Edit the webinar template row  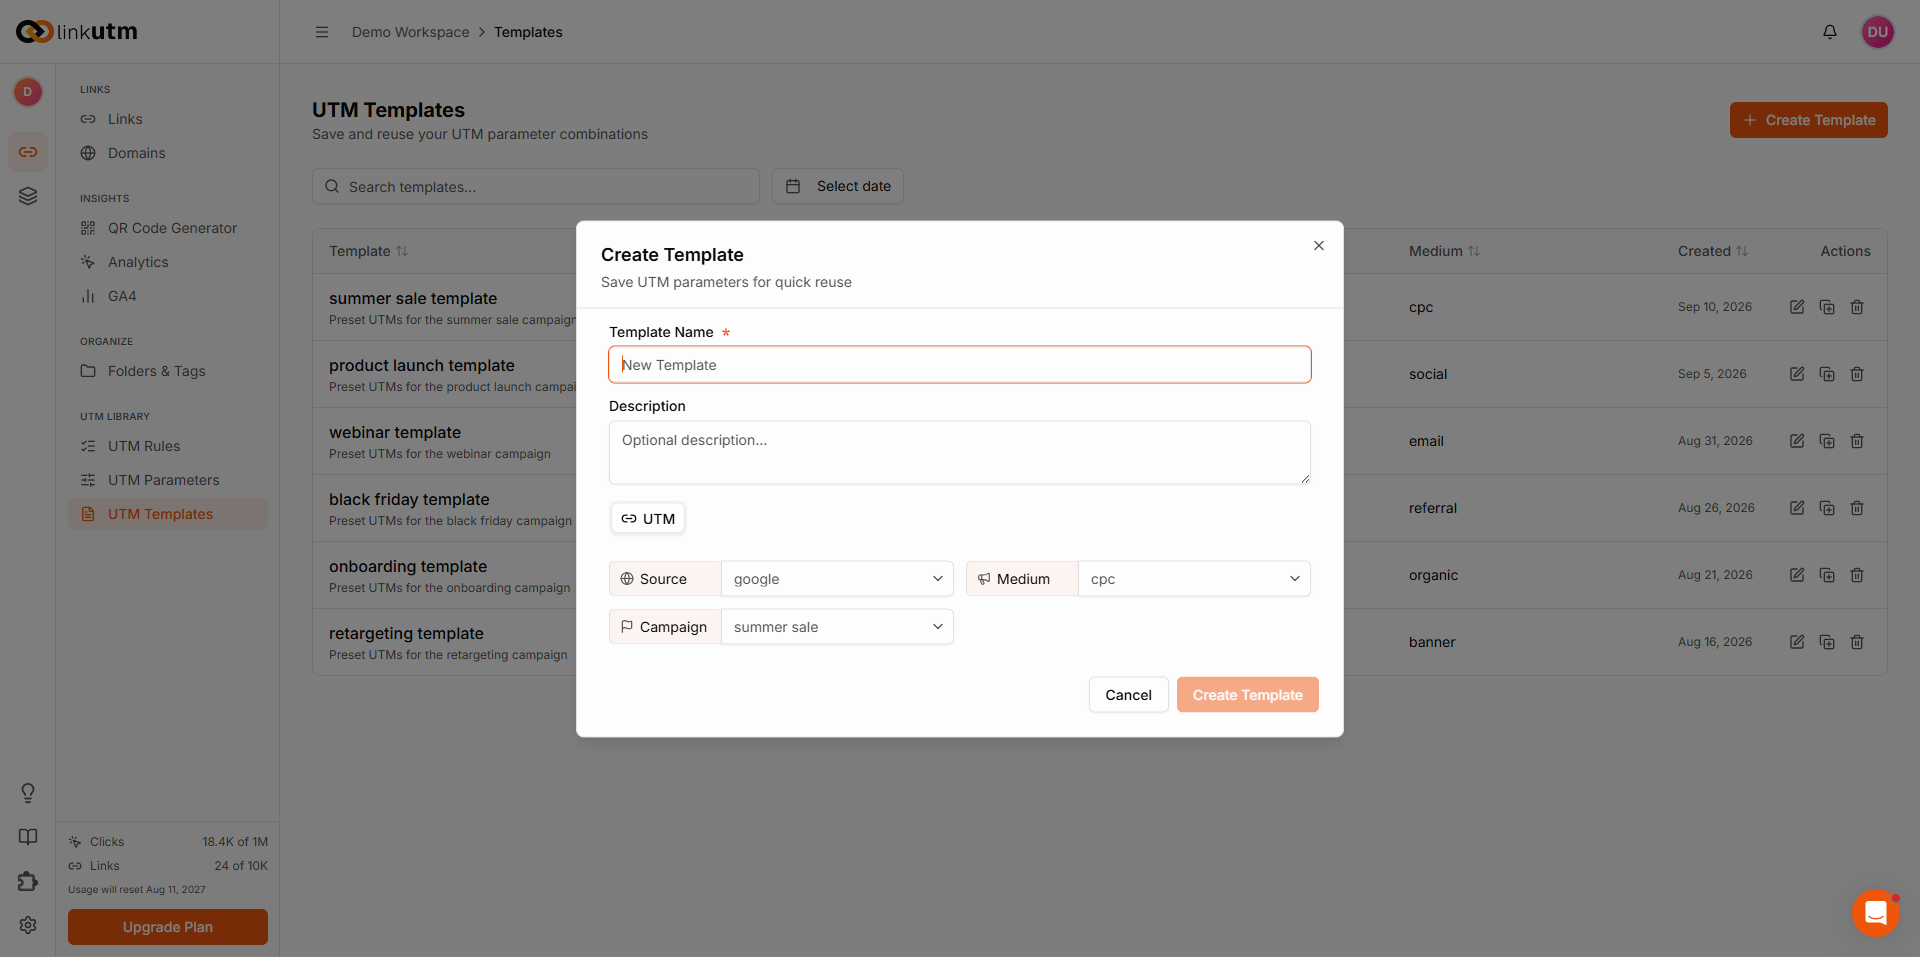(x=1797, y=441)
